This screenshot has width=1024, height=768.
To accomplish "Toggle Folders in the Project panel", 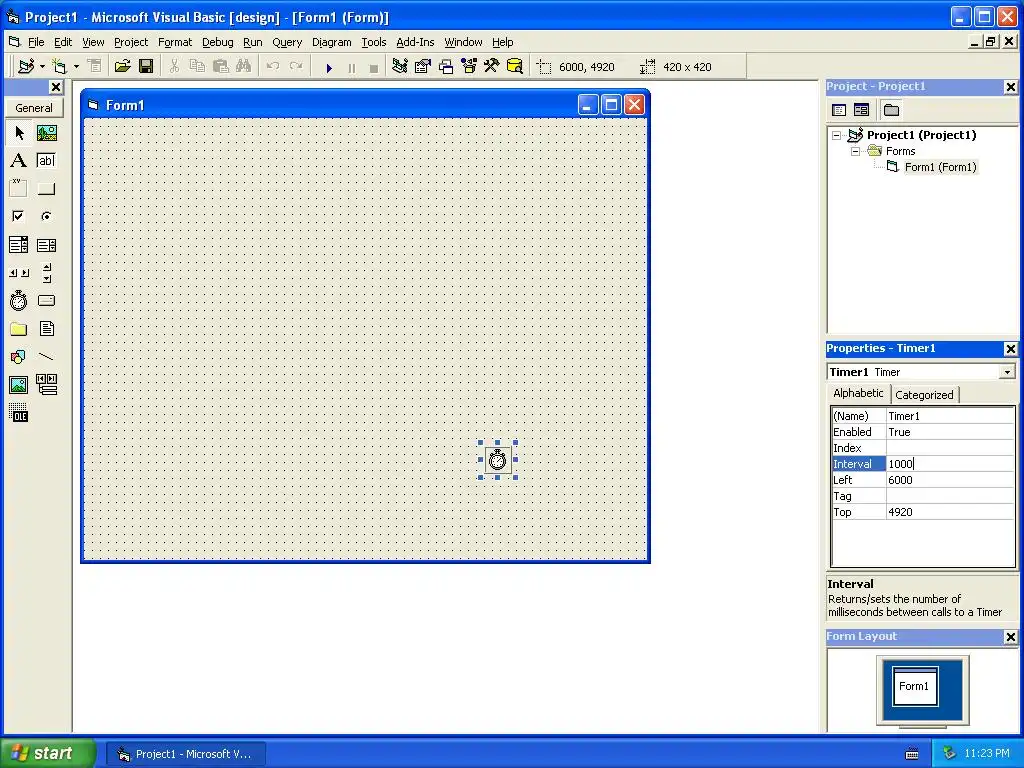I will 891,110.
